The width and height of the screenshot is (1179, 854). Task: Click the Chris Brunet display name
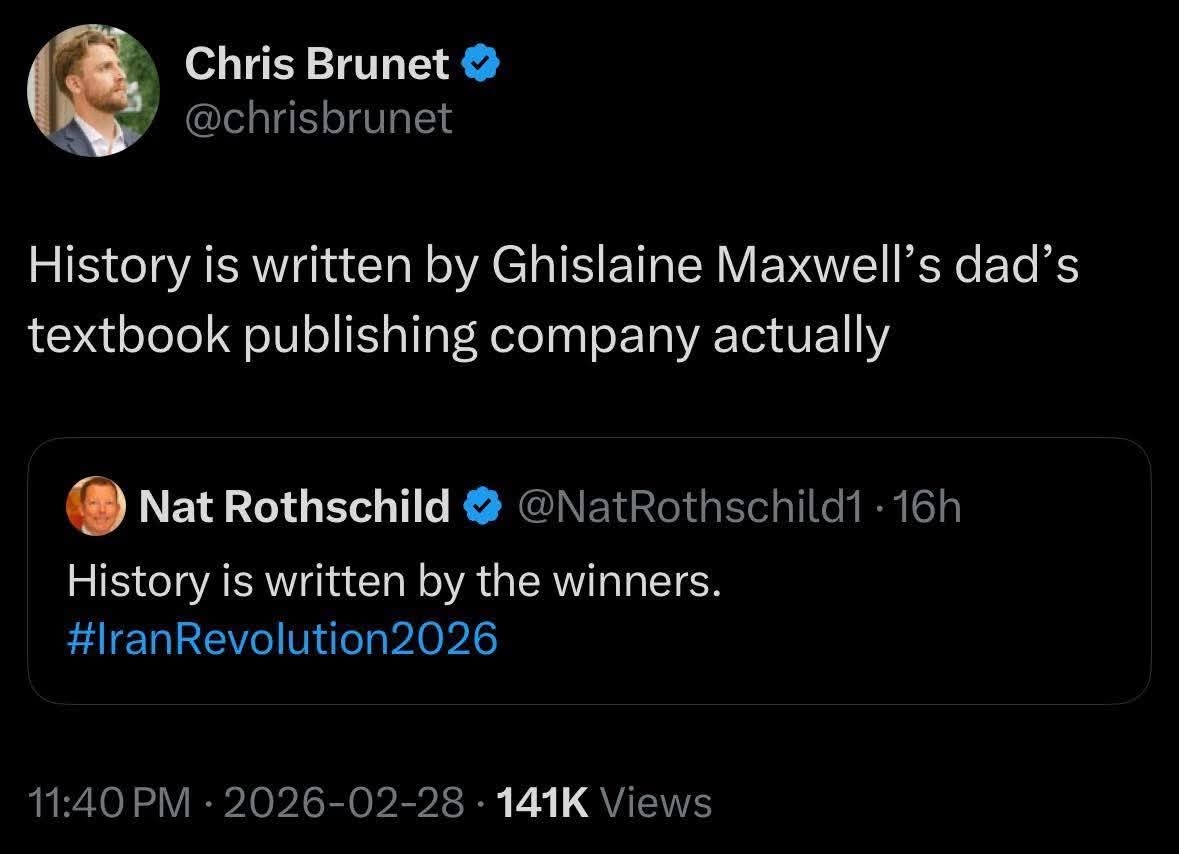[317, 66]
